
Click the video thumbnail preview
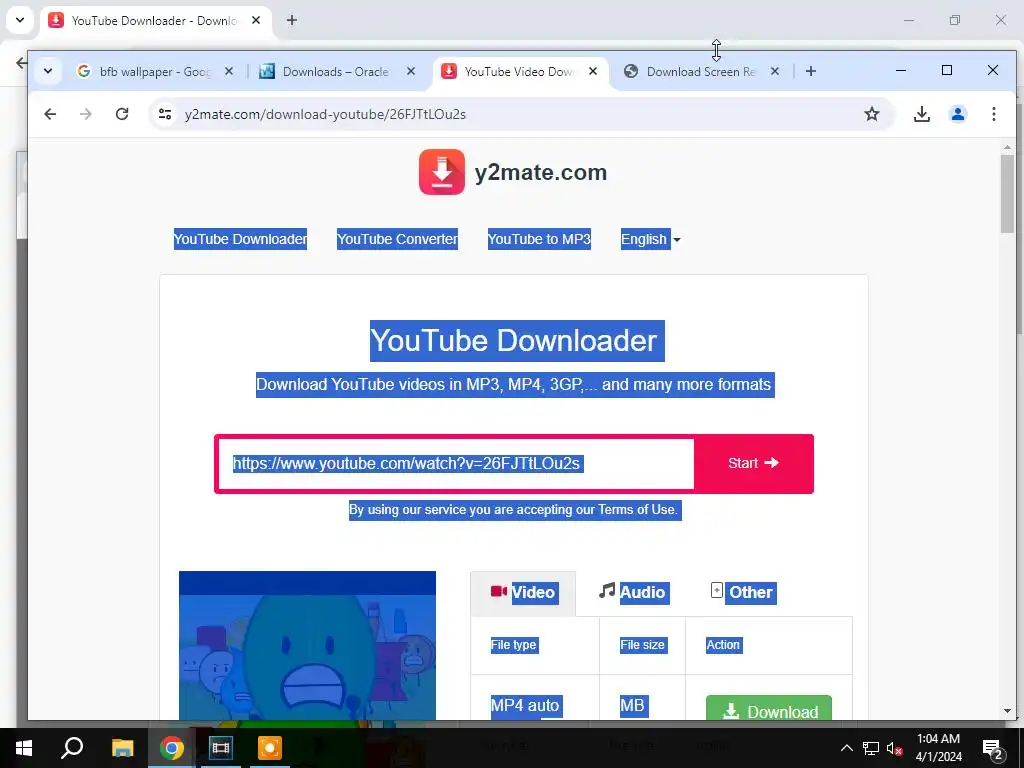307,645
